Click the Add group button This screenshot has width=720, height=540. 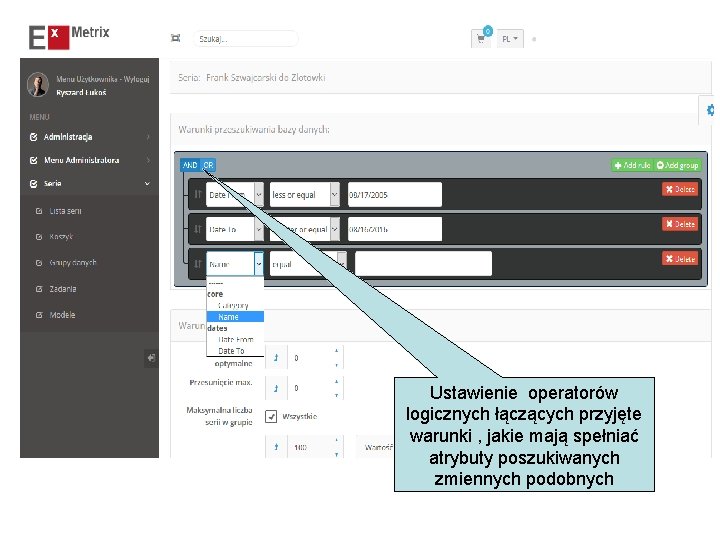click(678, 165)
